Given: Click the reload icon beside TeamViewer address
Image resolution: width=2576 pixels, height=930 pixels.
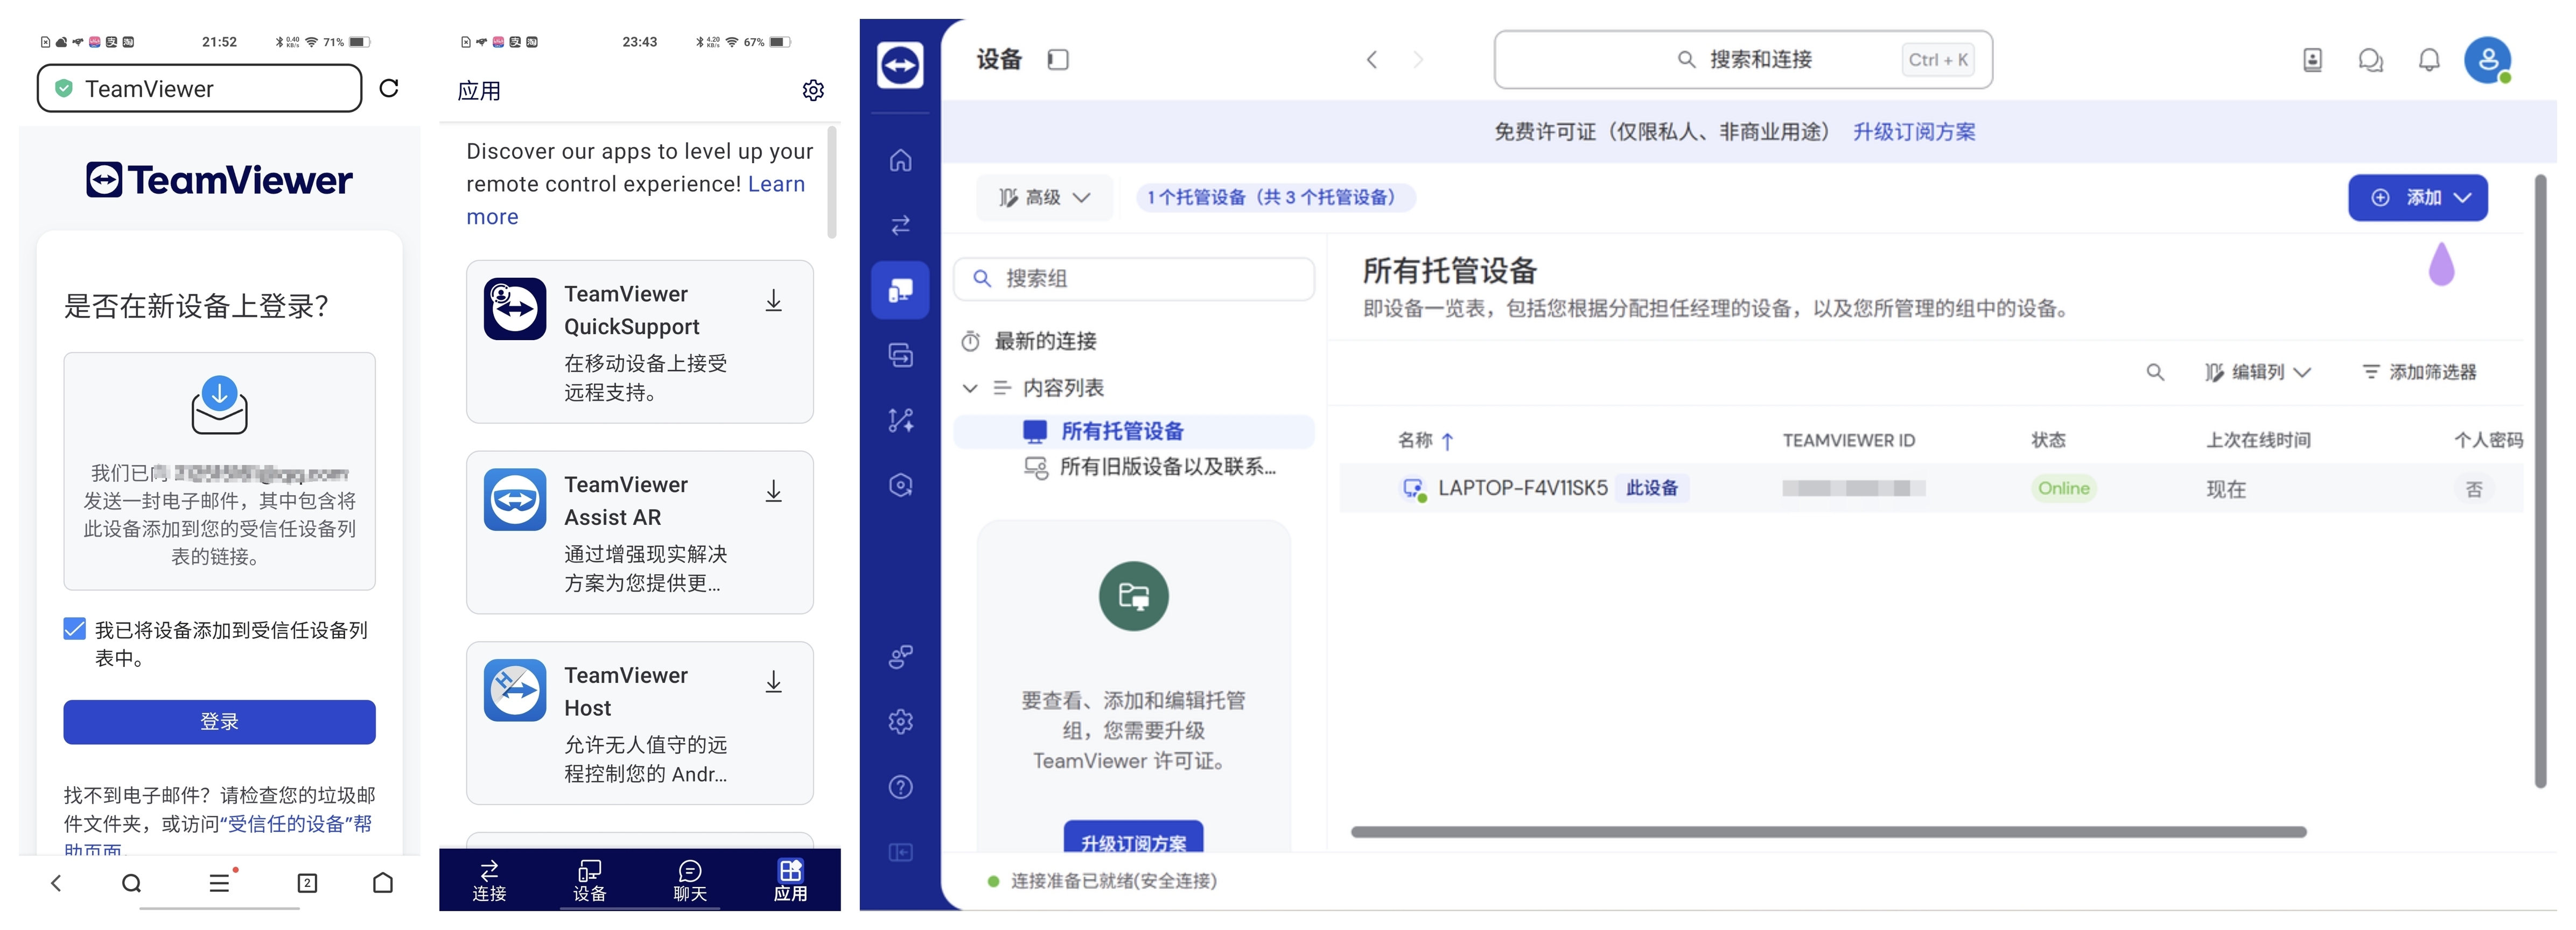Looking at the screenshot, I should click(x=389, y=88).
